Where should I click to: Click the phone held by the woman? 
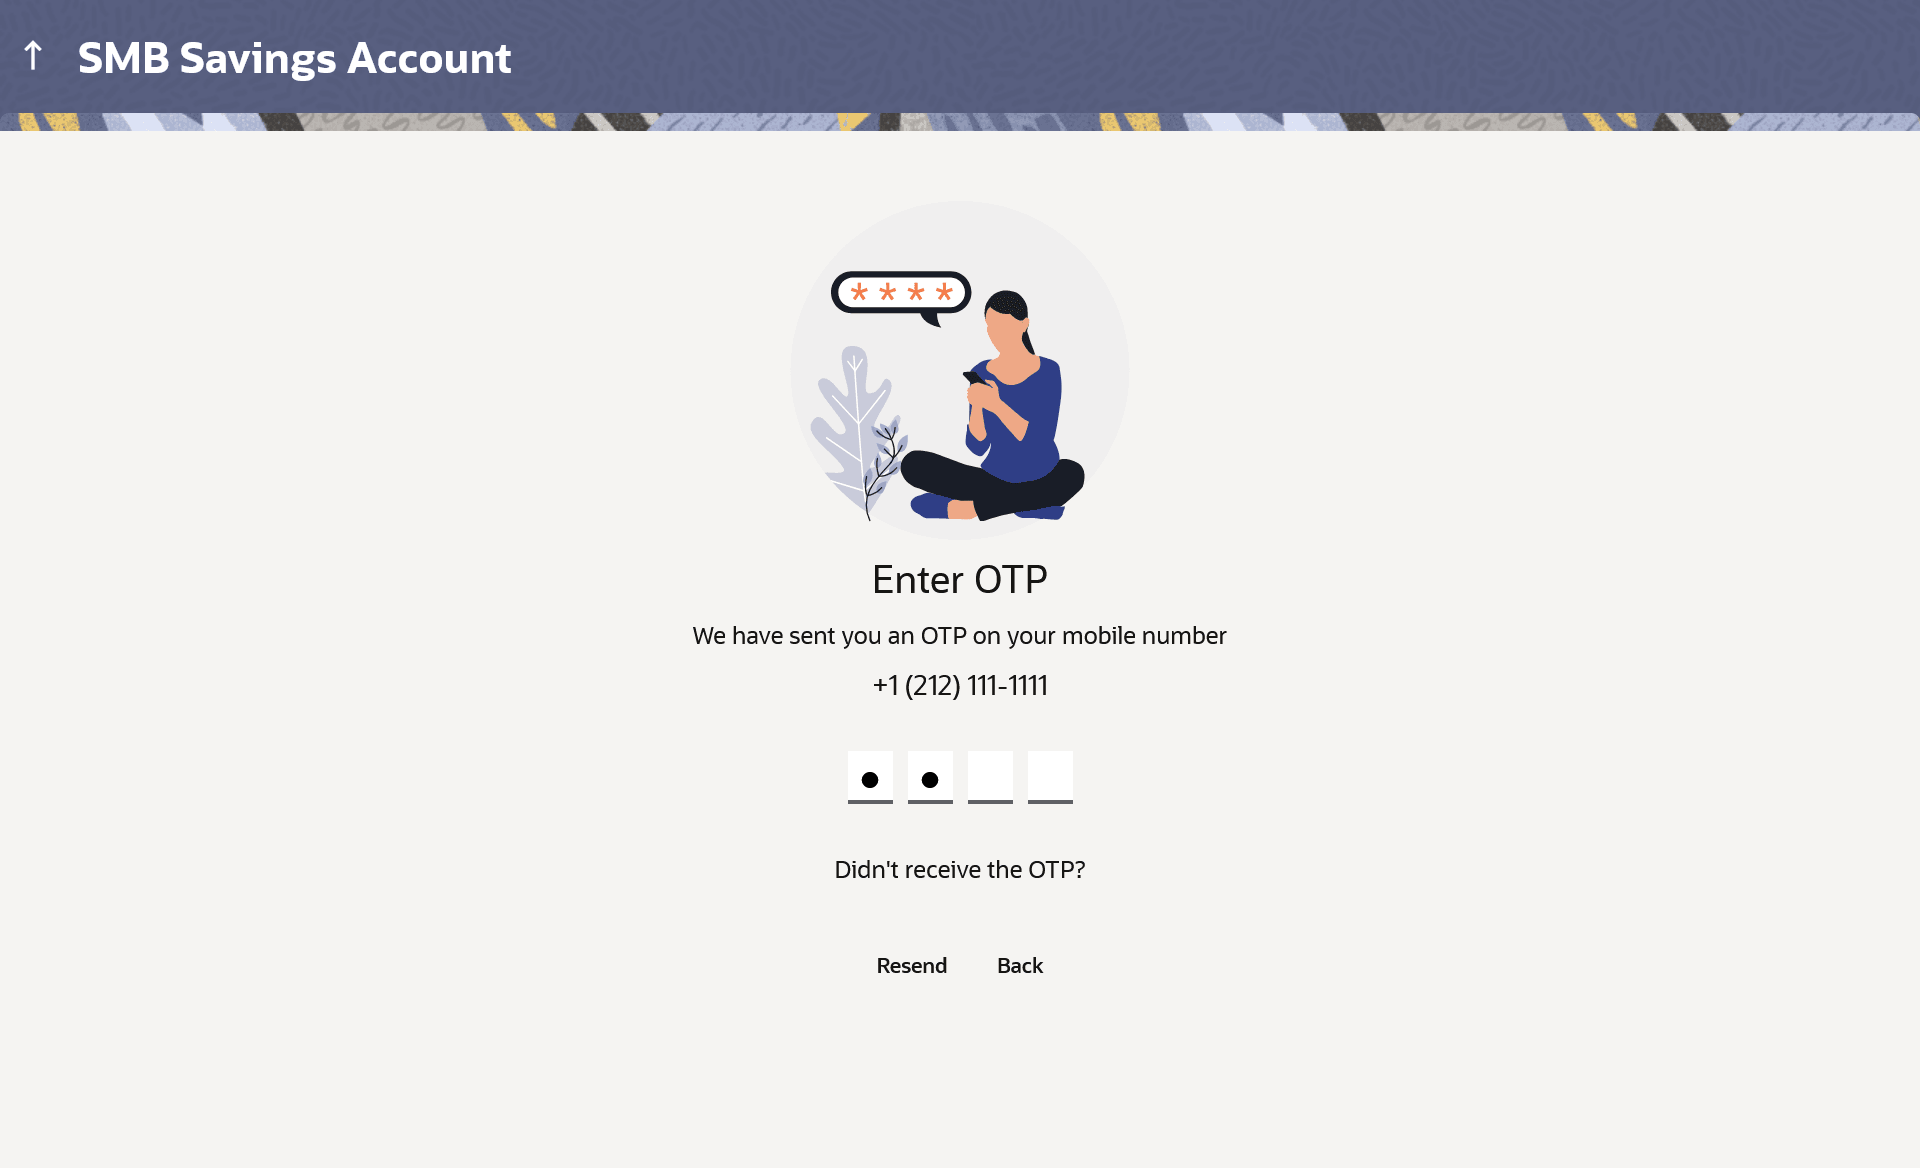point(973,378)
